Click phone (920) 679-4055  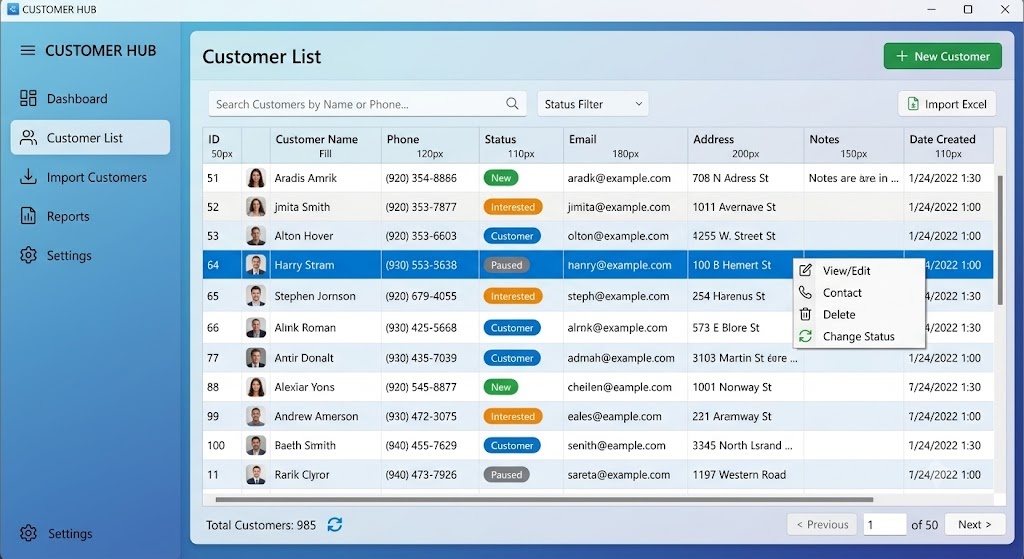[x=421, y=296]
